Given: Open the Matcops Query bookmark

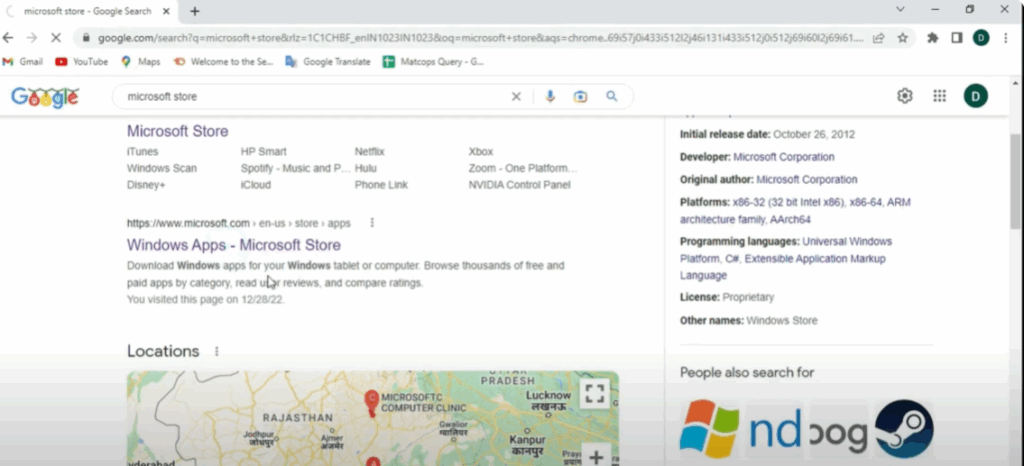Looking at the screenshot, I should [433, 62].
